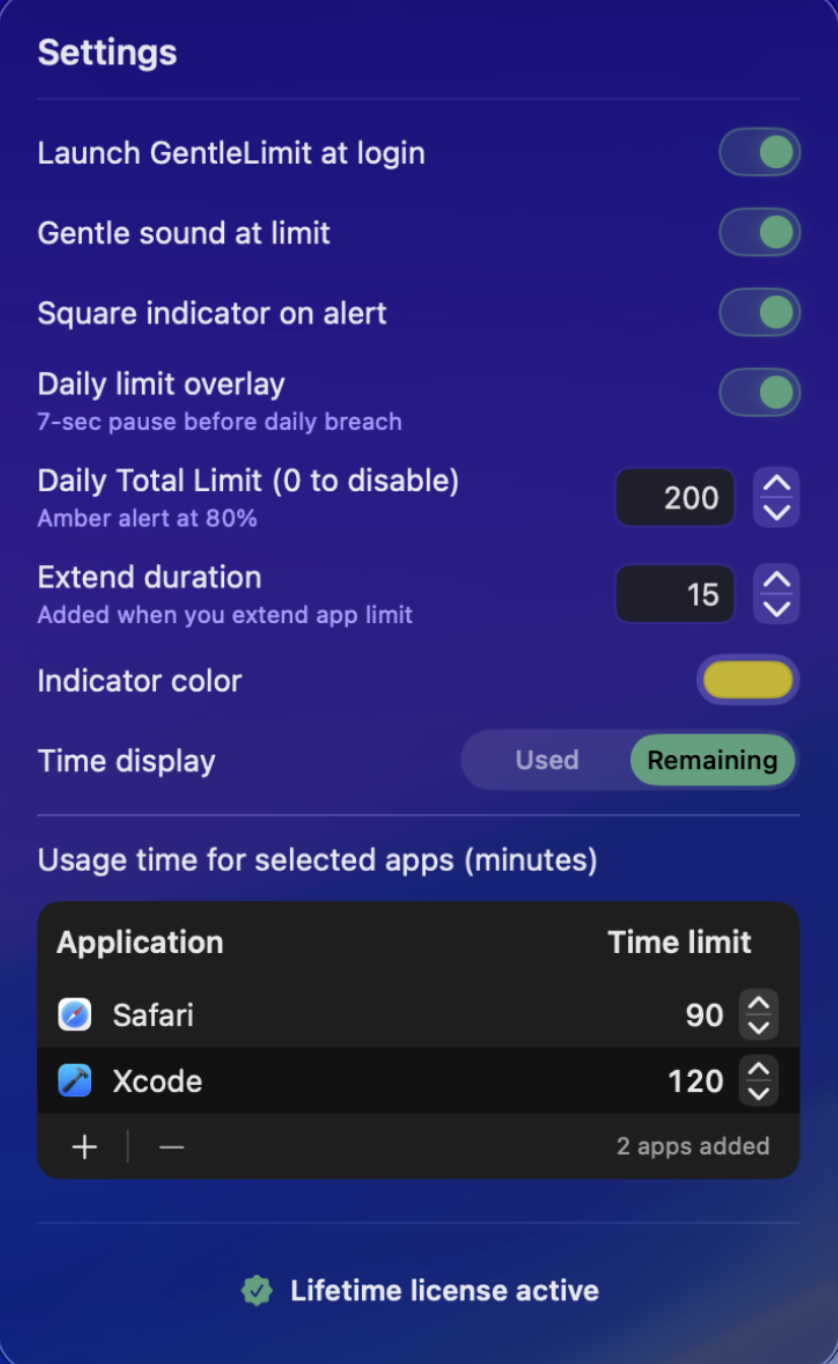The width and height of the screenshot is (838, 1364).
Task: Switch Time display to Used
Action: (x=547, y=760)
